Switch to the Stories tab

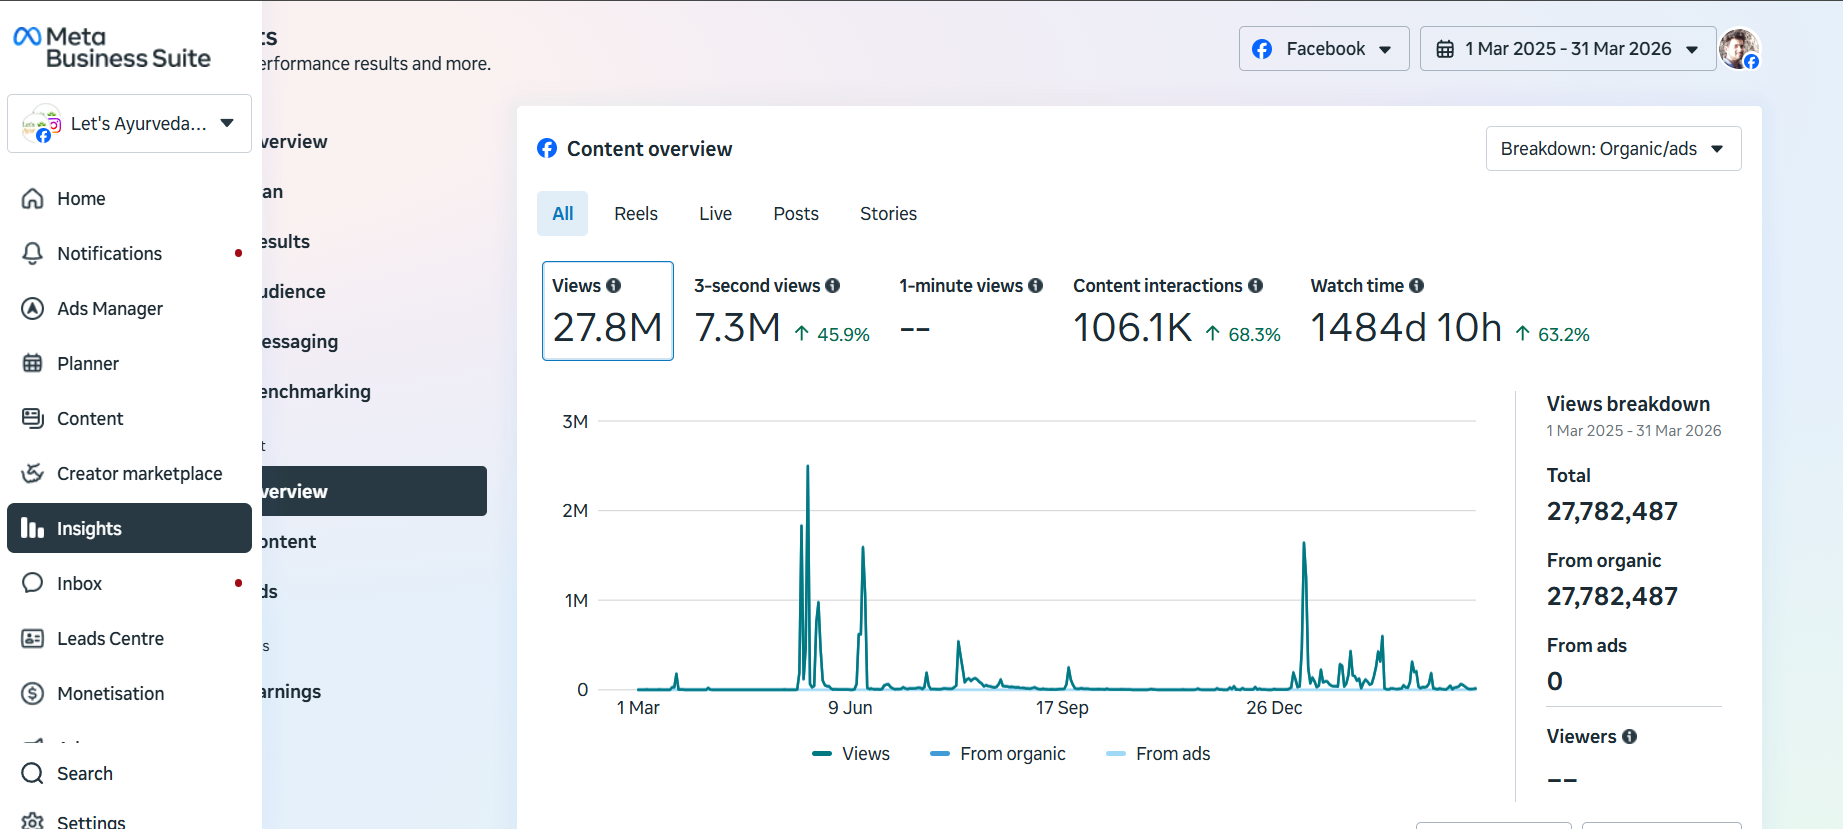(x=888, y=214)
